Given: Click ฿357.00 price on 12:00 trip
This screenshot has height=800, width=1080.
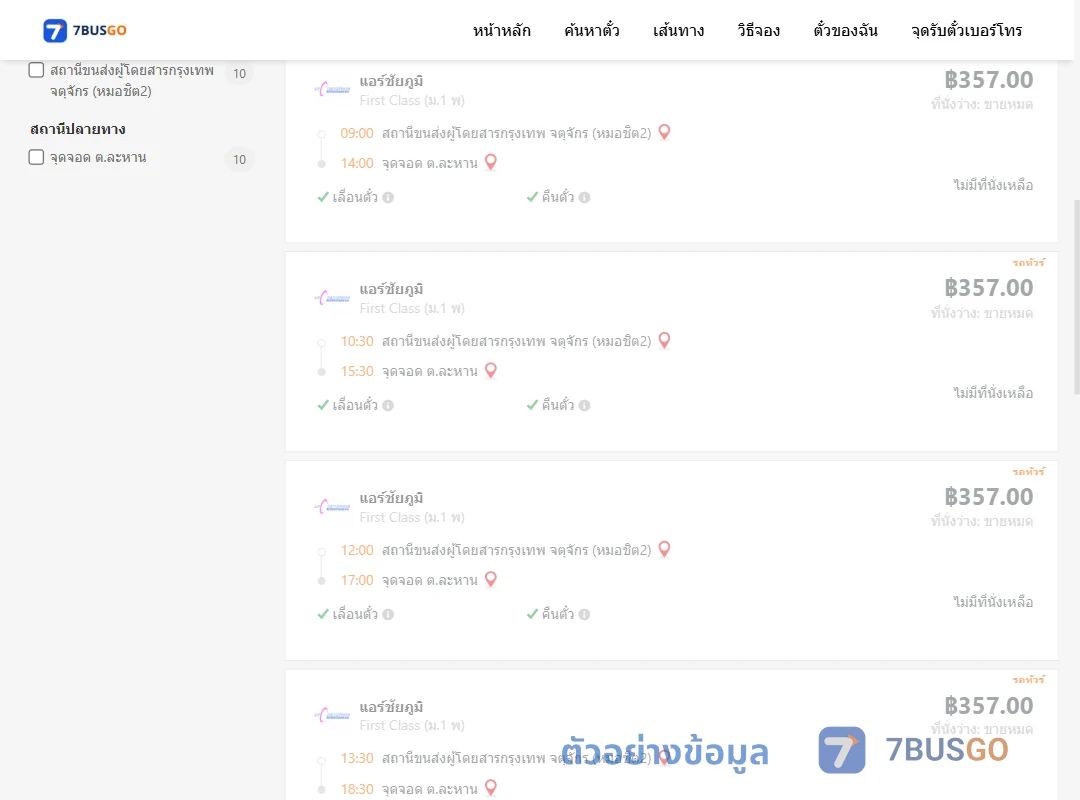Looking at the screenshot, I should click(988, 497).
